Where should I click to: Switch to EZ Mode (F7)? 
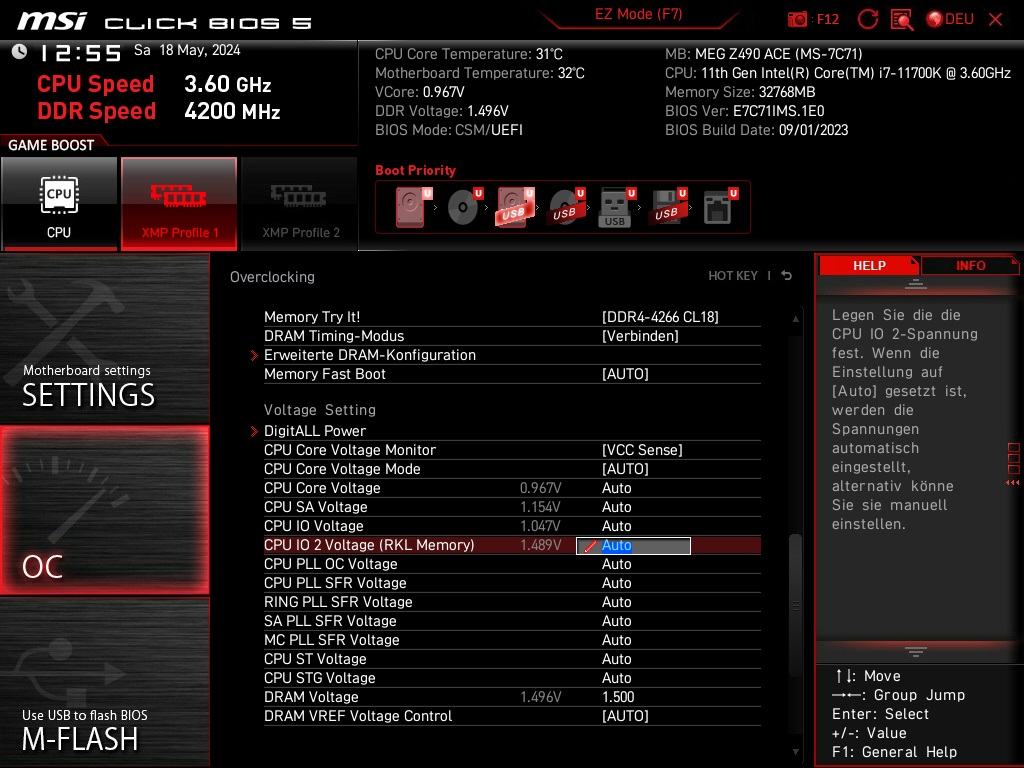[638, 14]
